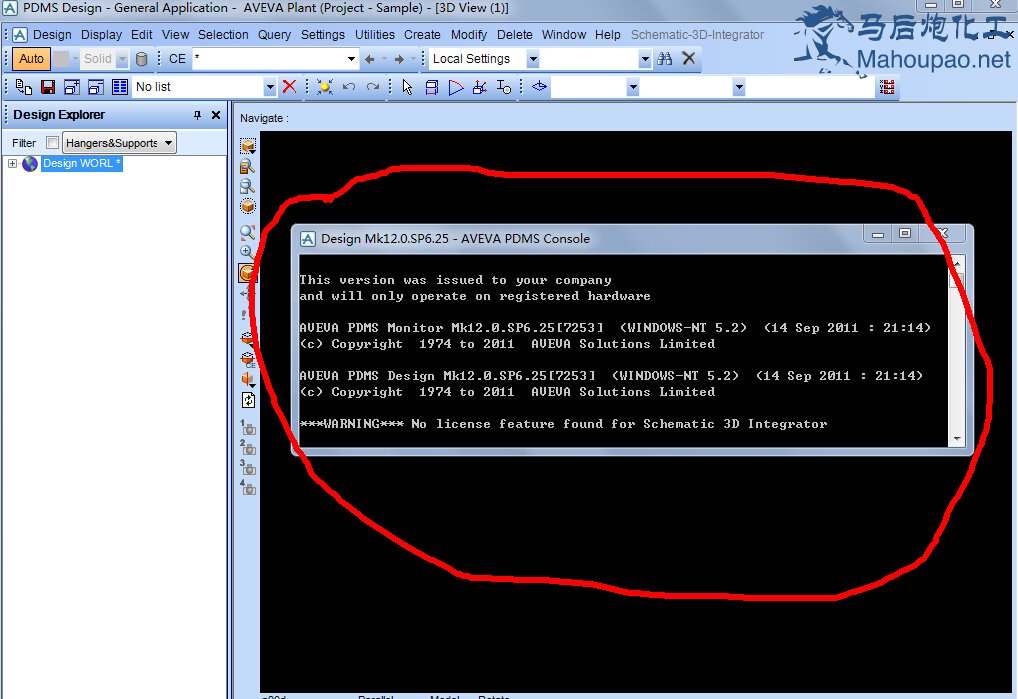Viewport: 1018px width, 699px height.
Task: Open the Display menu
Action: [x=101, y=35]
